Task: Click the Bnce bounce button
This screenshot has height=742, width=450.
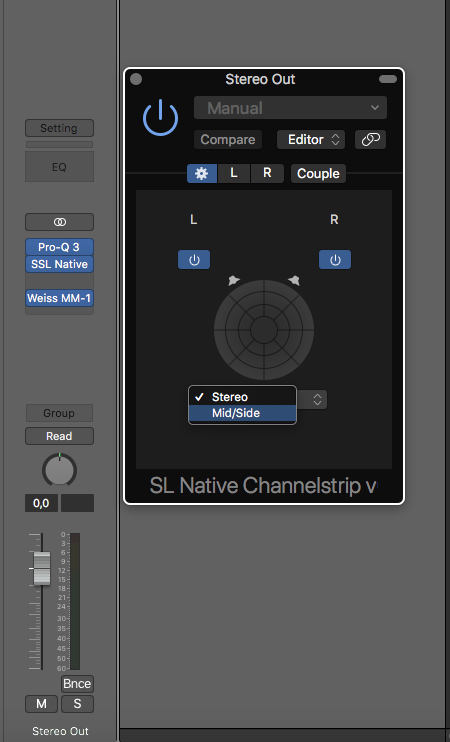Action: coord(77,684)
